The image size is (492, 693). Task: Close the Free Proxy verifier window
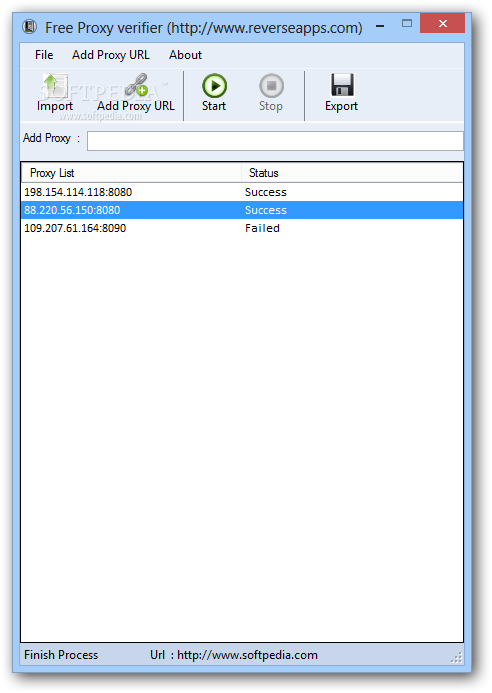click(x=442, y=23)
